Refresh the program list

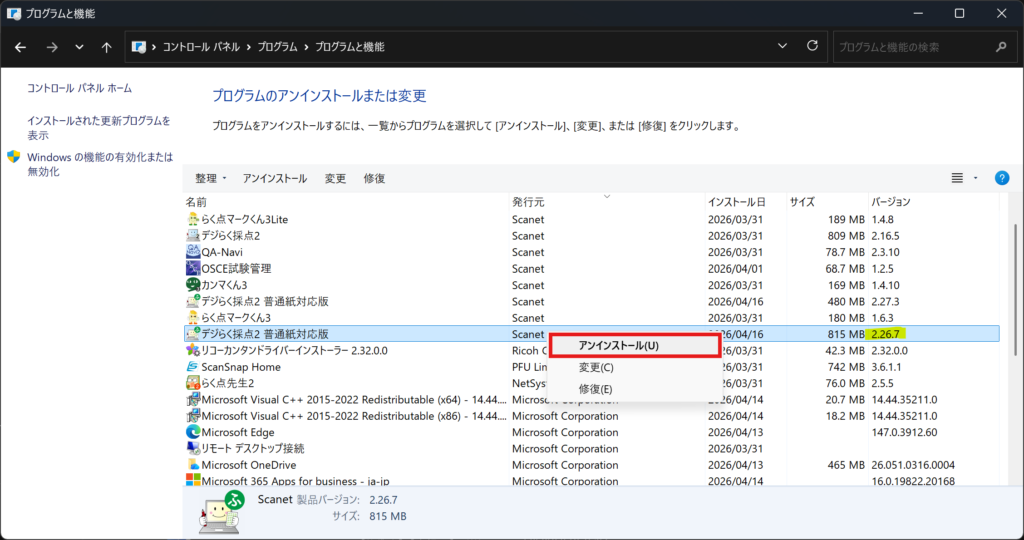tap(812, 46)
